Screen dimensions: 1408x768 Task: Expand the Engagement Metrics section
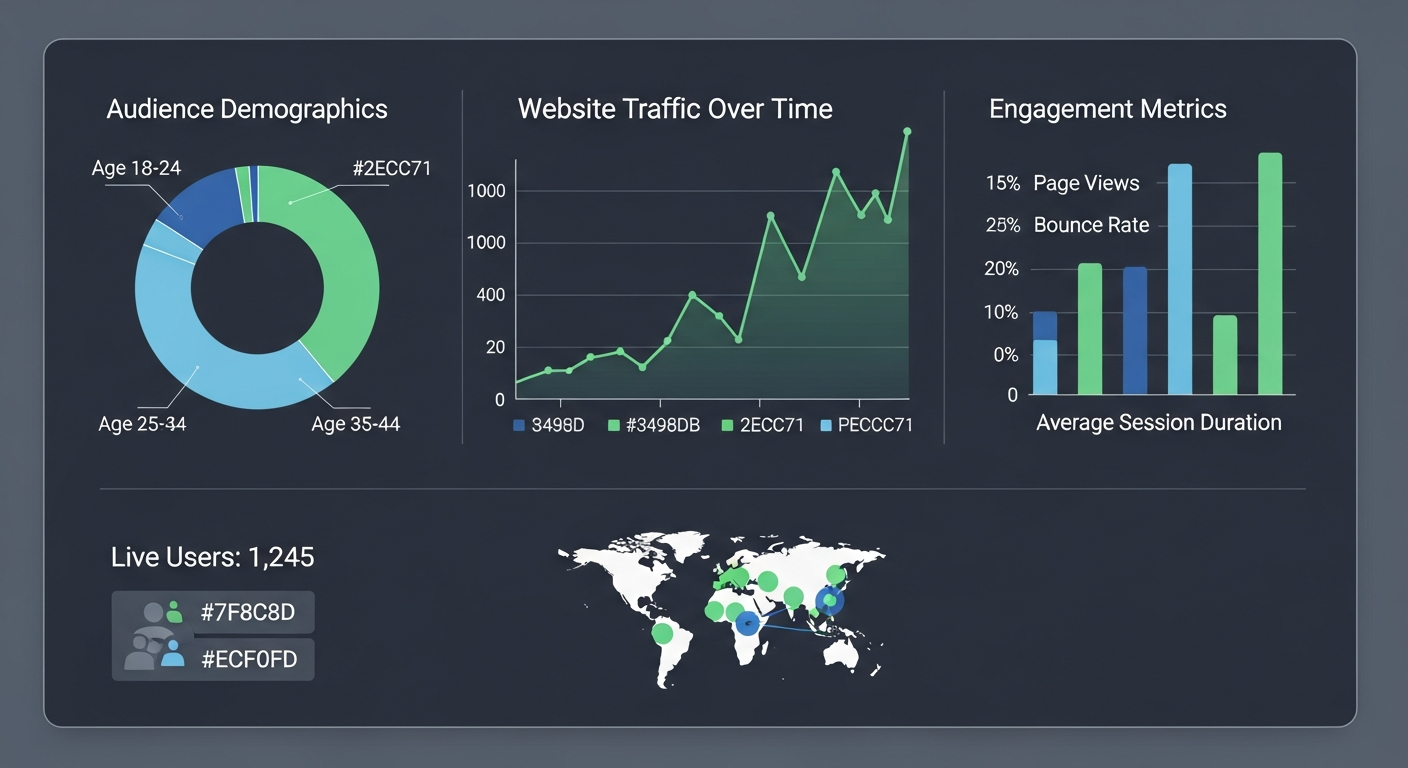[x=1107, y=108]
